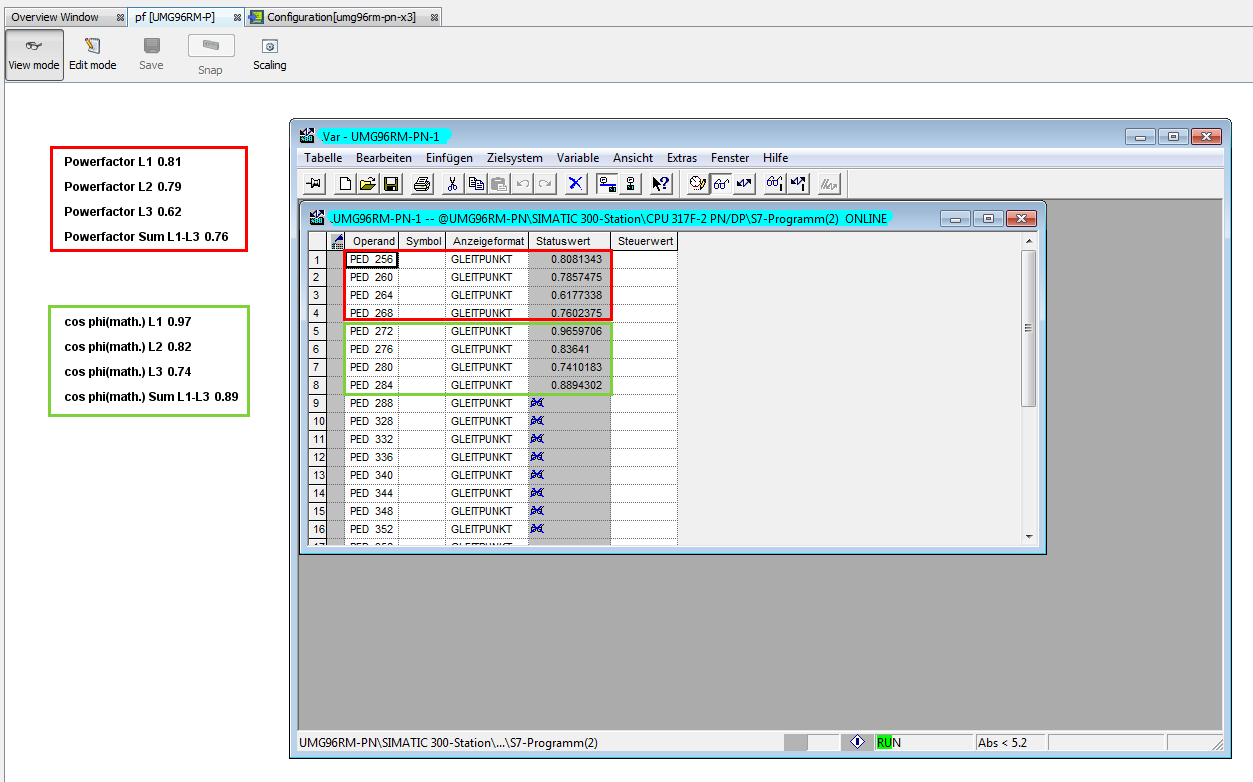Click the Open folder icon
Viewport: 1253px width, 782px height.
click(x=368, y=183)
